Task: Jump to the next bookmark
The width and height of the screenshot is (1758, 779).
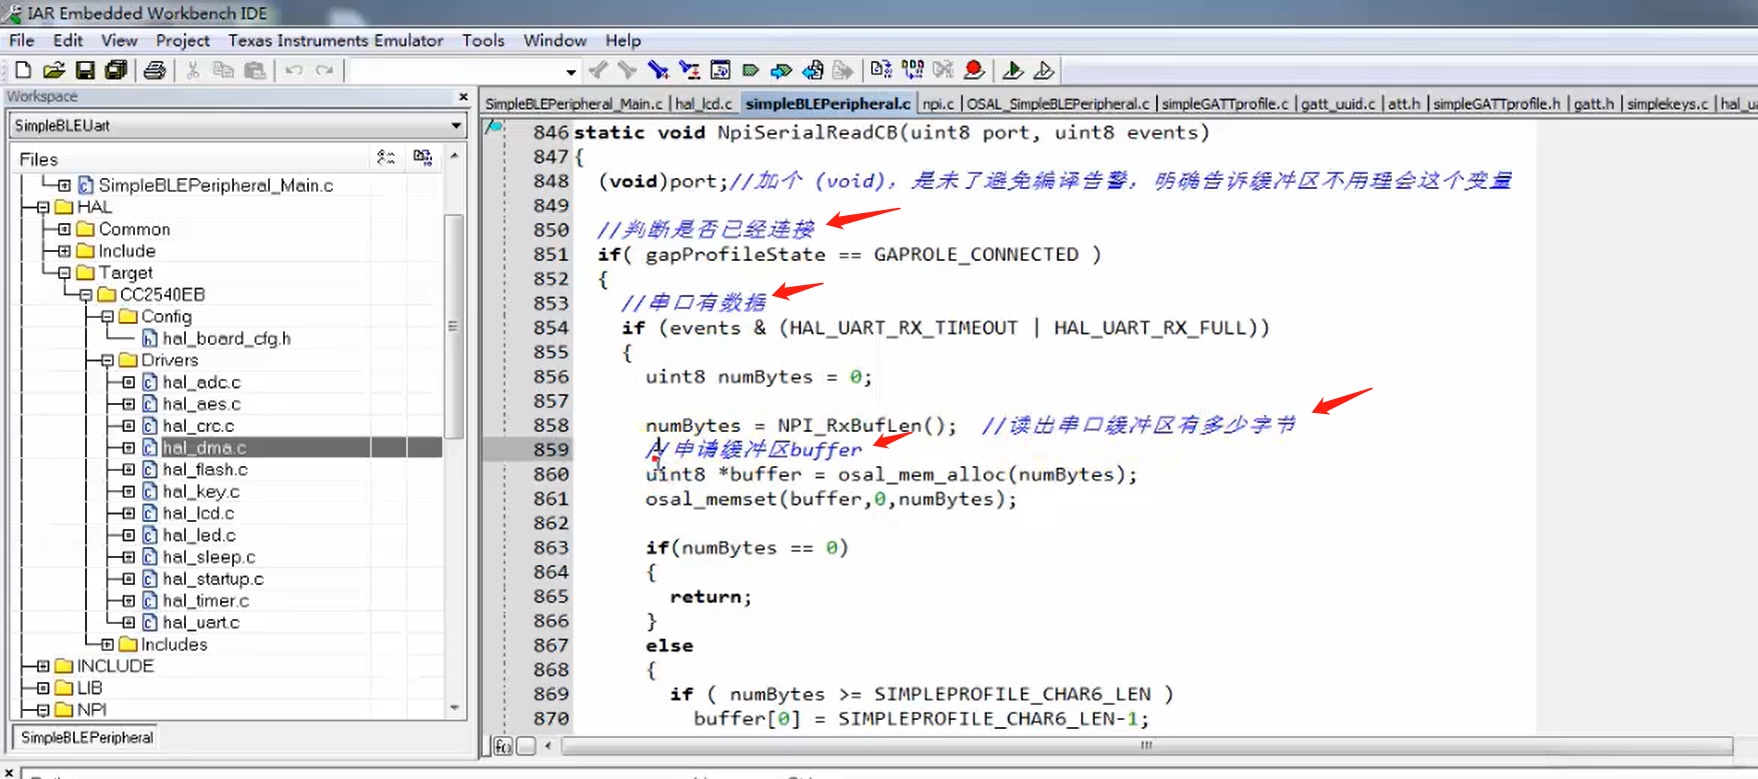Action: click(781, 70)
